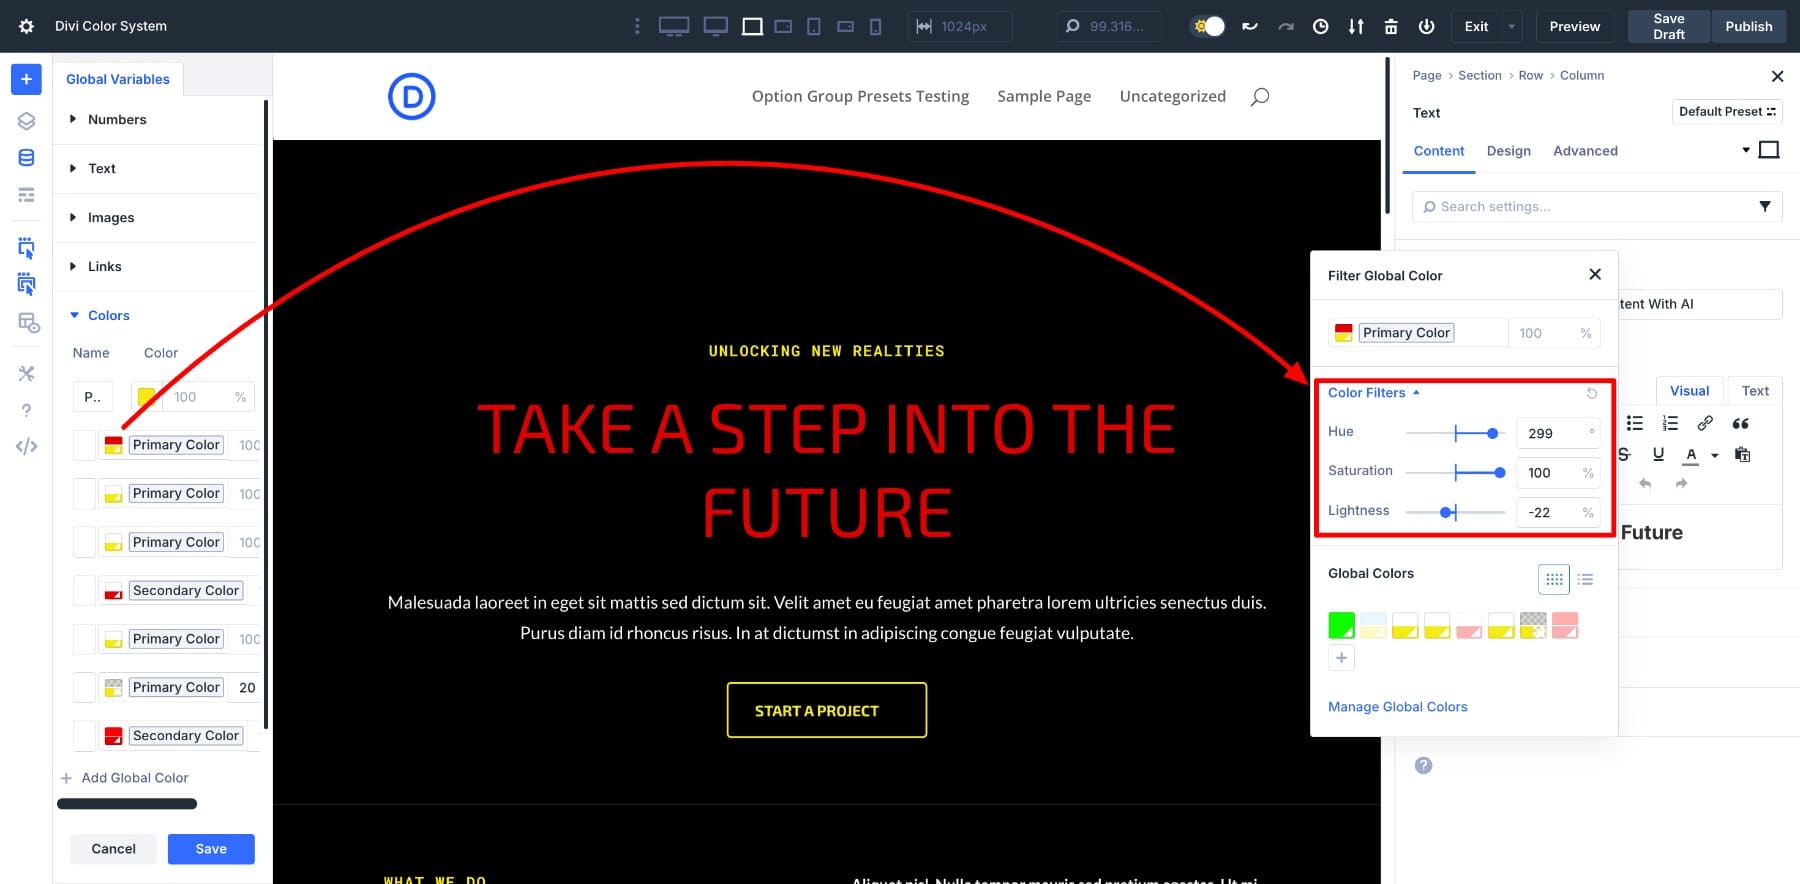Screen dimensions: 1800x884
Task: Click the filter funnel icon beside search settings
Action: pos(1765,206)
